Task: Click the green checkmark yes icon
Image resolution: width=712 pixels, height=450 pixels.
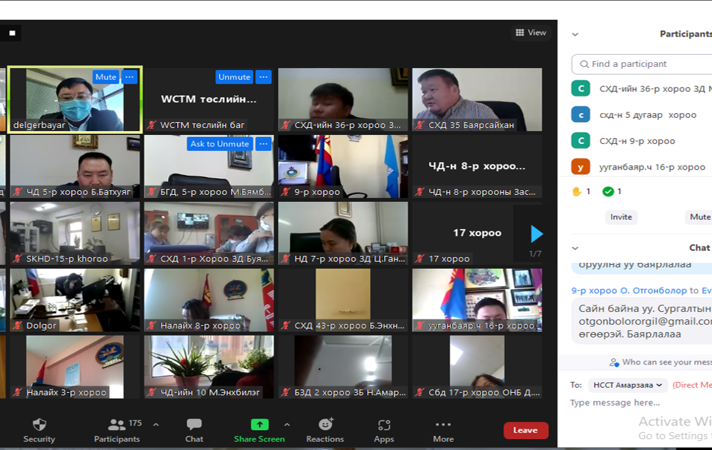Action: click(x=608, y=191)
